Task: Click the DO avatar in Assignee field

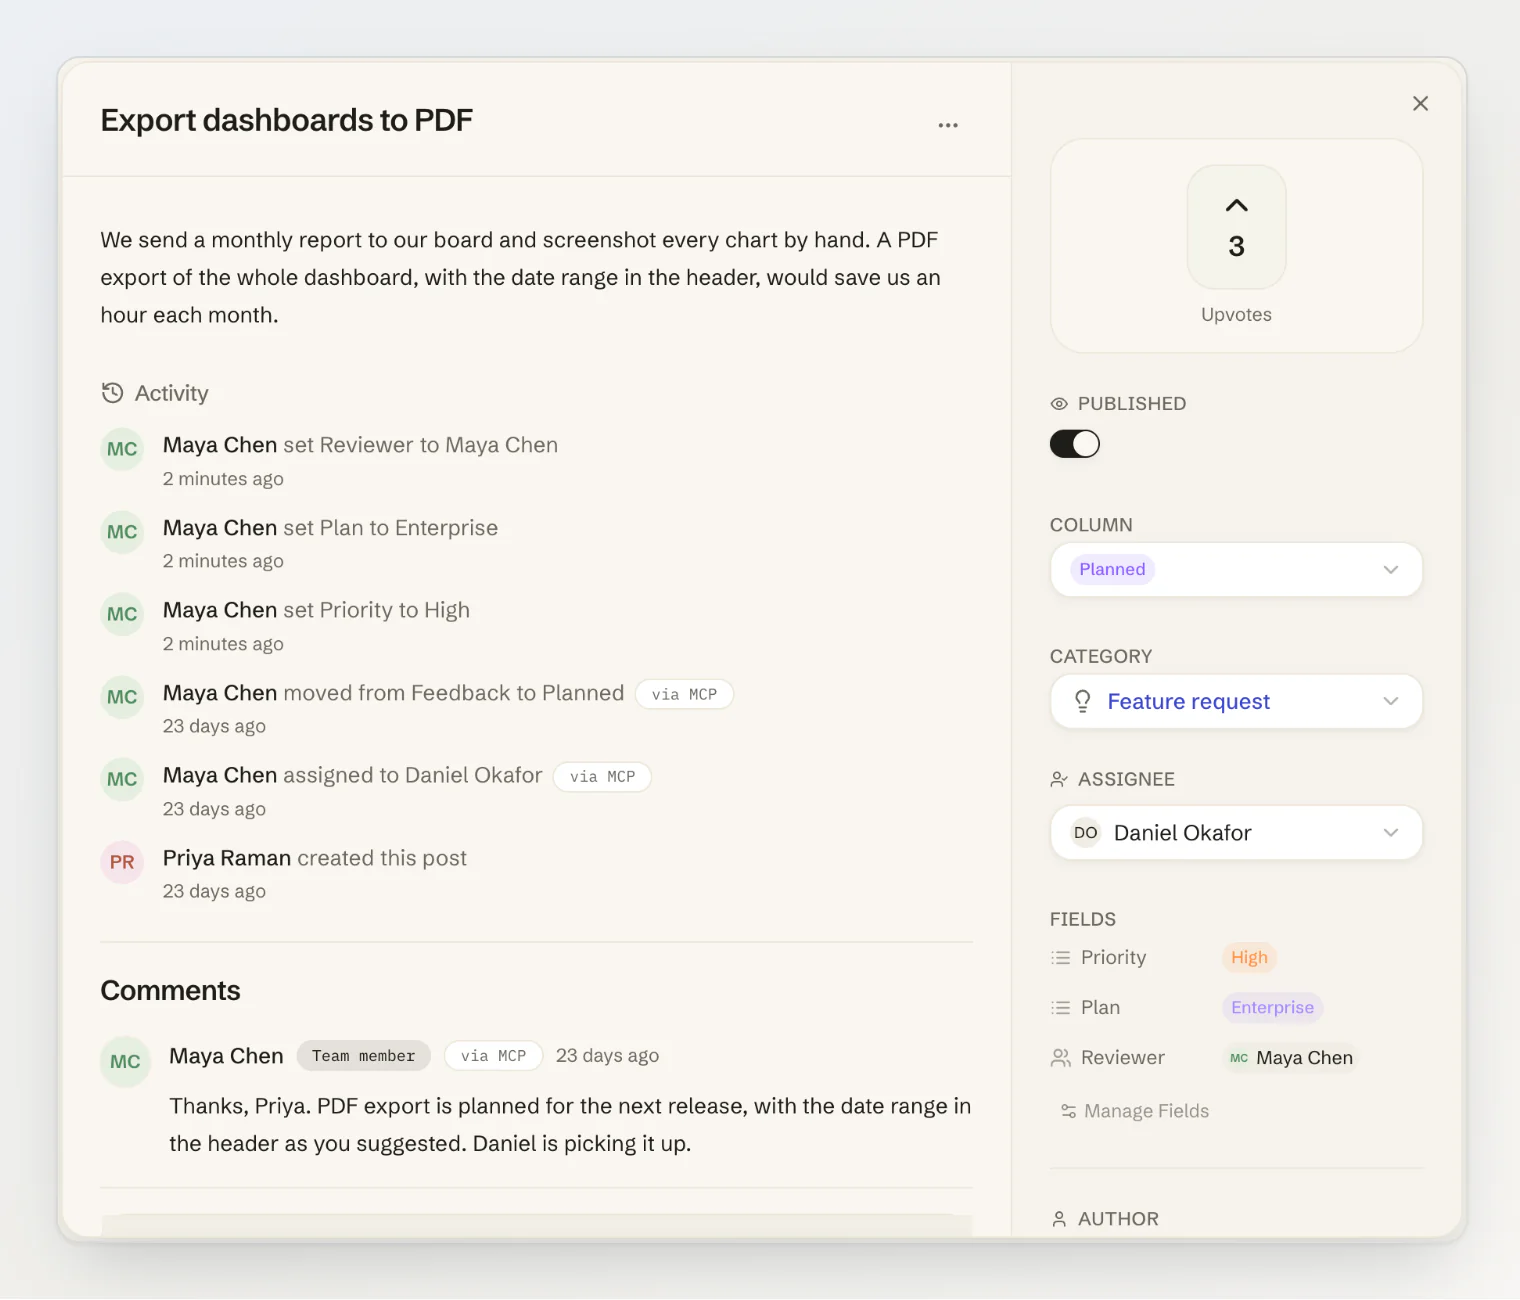Action: click(x=1086, y=833)
